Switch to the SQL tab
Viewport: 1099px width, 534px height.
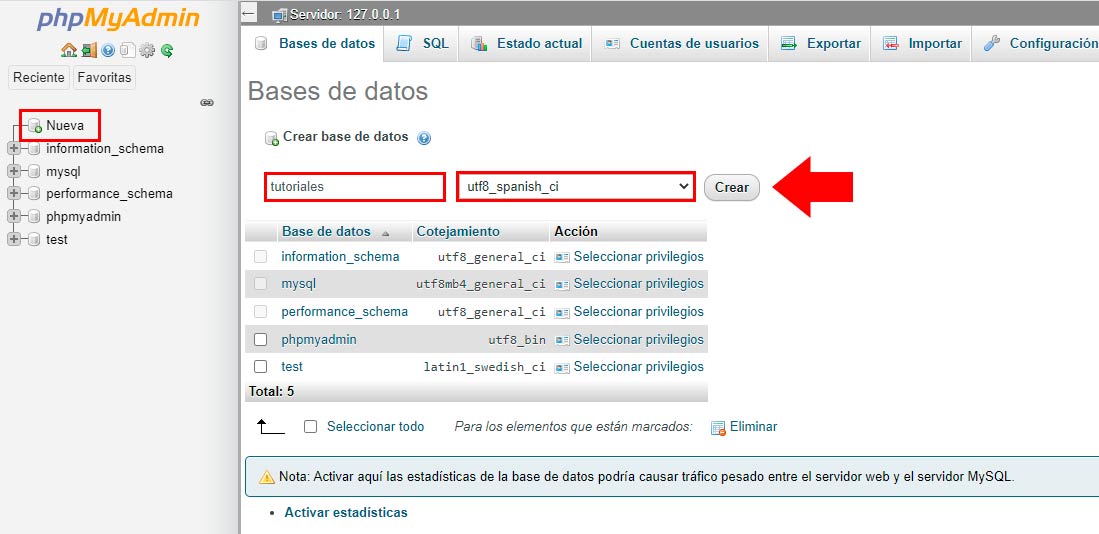point(422,43)
